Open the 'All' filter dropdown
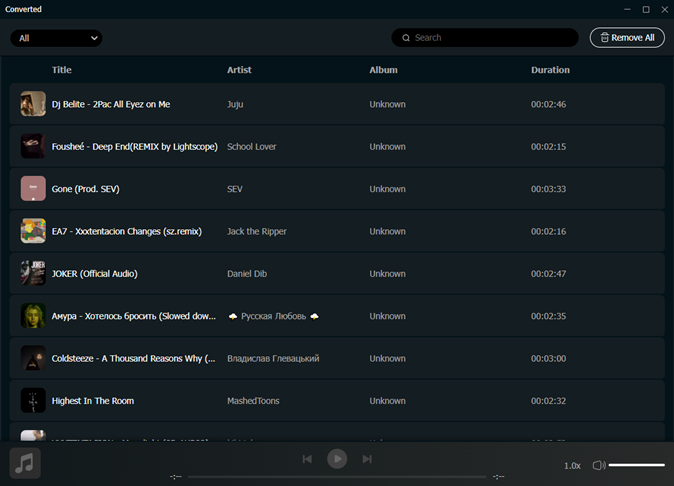The image size is (674, 486). point(57,38)
